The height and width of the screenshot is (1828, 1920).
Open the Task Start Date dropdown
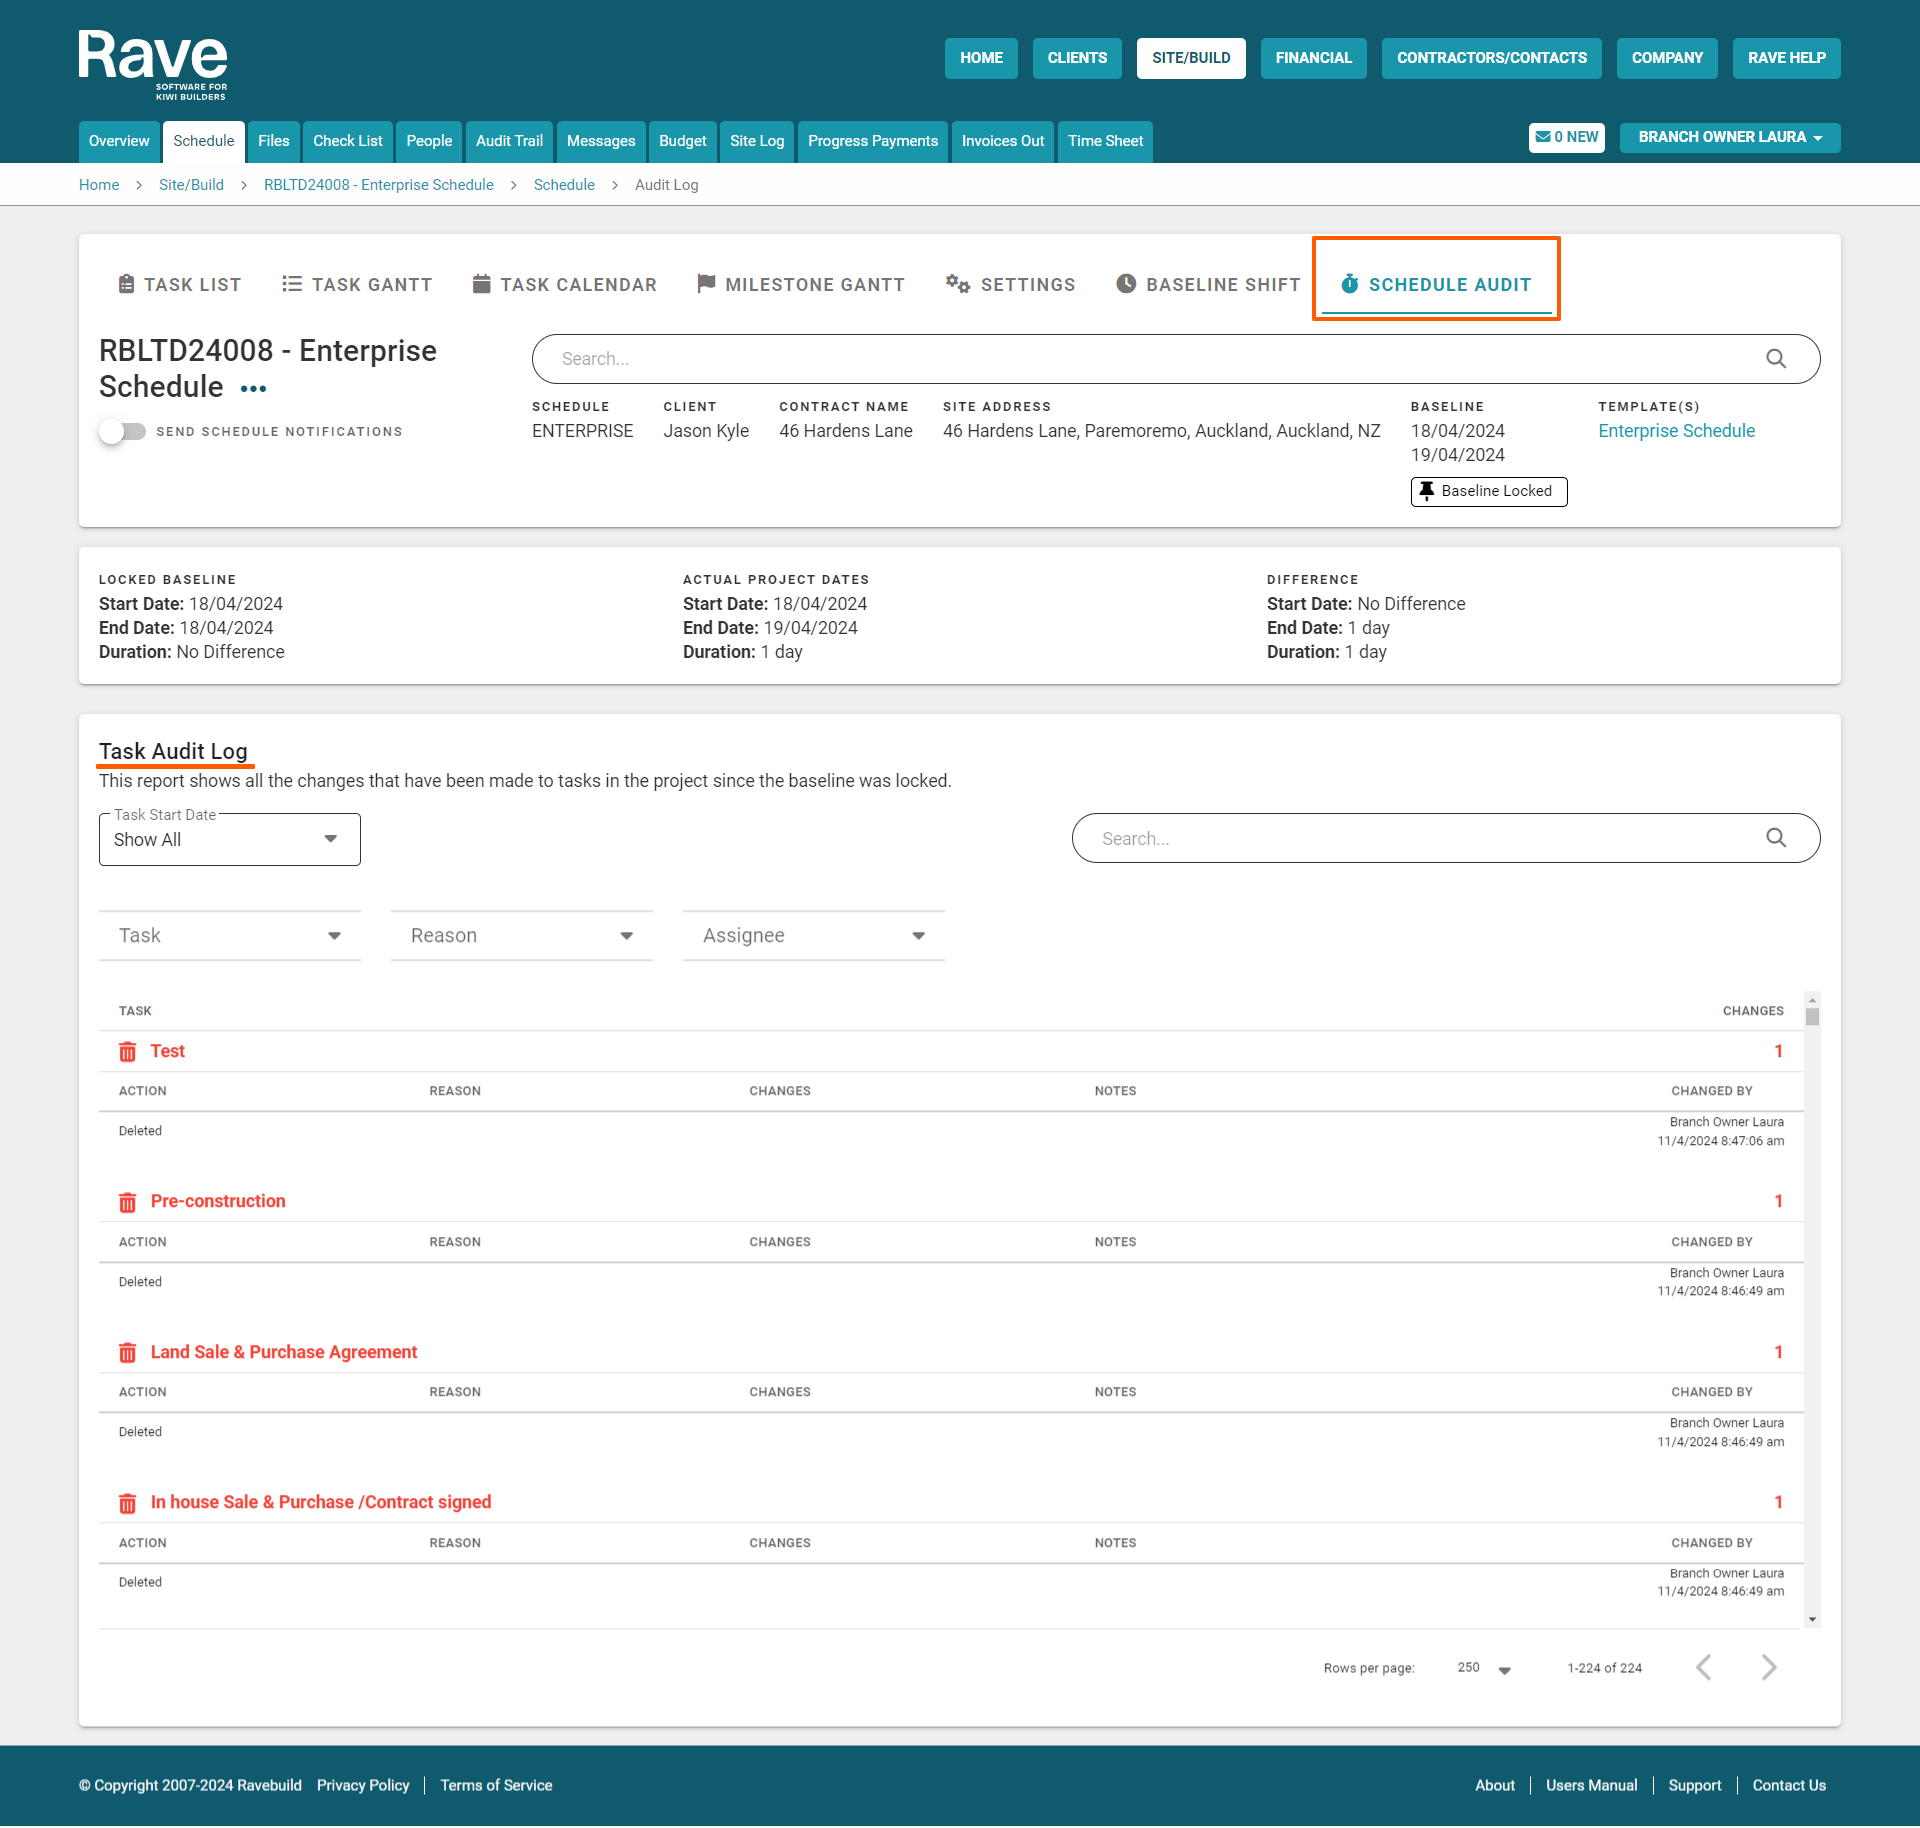229,840
